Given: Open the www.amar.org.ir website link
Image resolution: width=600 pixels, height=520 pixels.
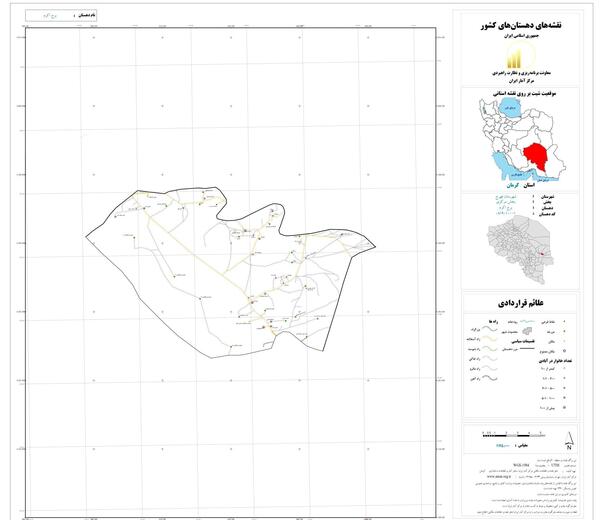Looking at the screenshot, I should click(497, 476).
